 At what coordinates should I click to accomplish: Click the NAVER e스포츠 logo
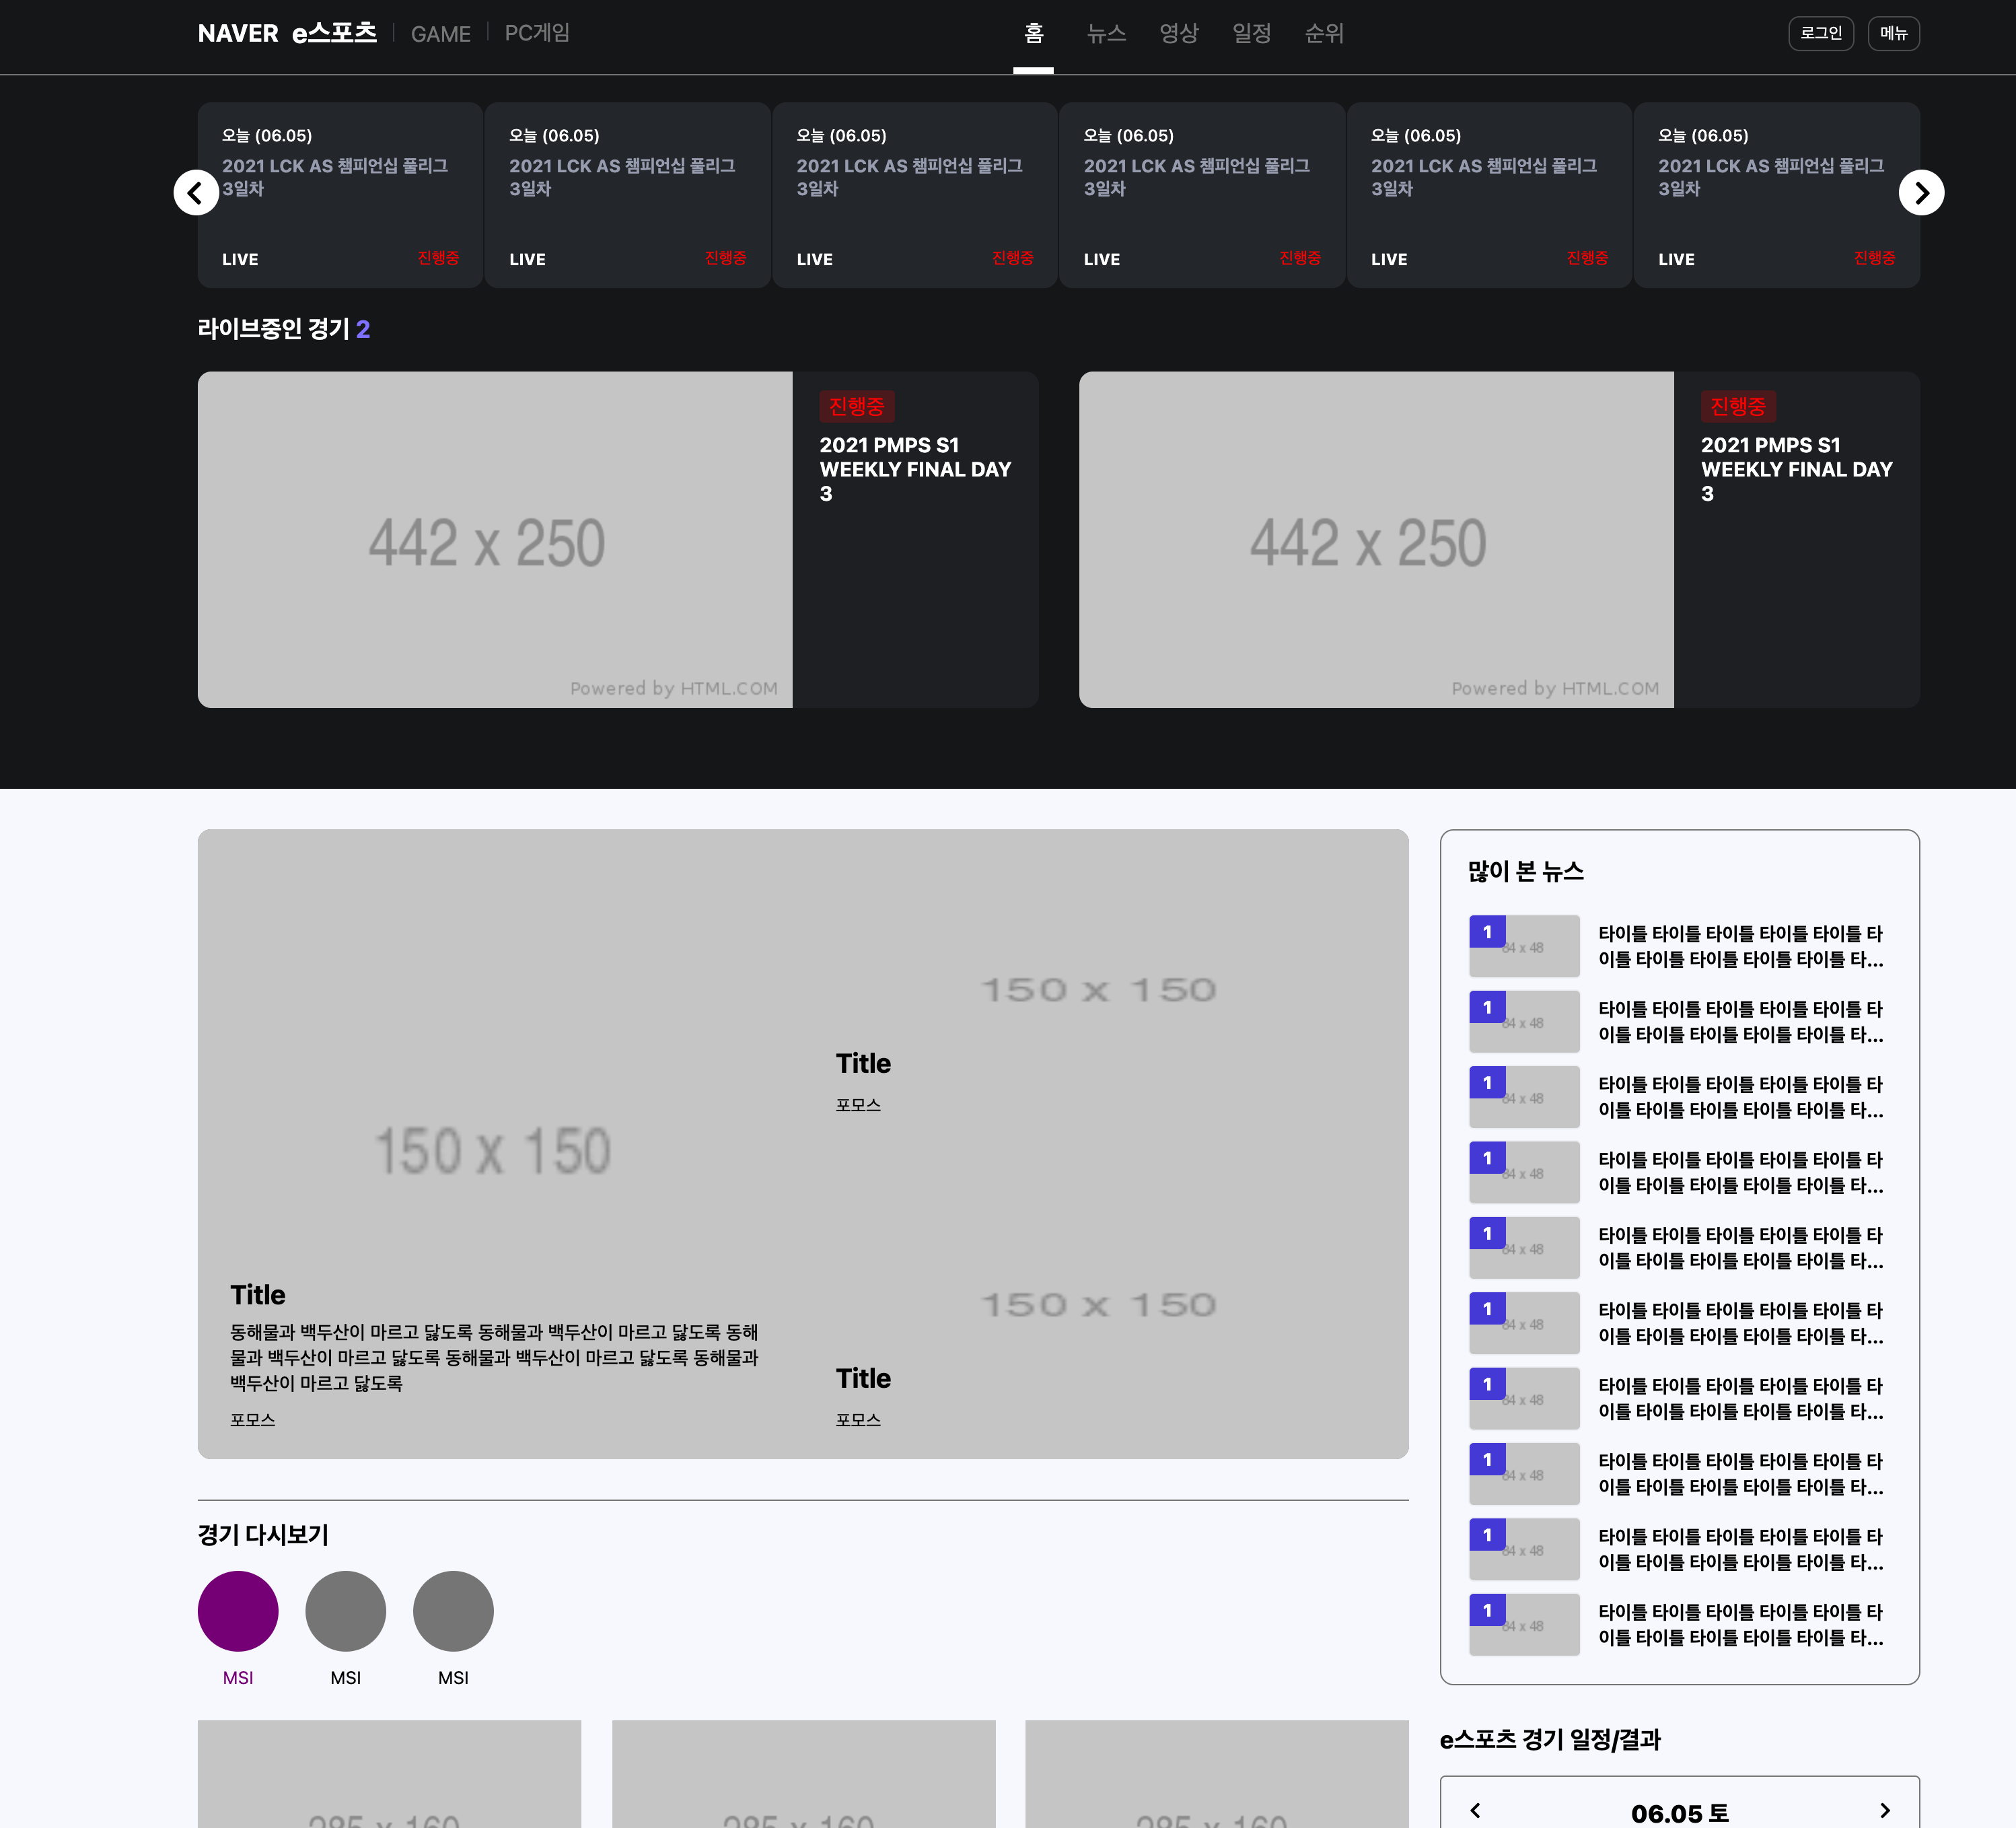[x=287, y=33]
